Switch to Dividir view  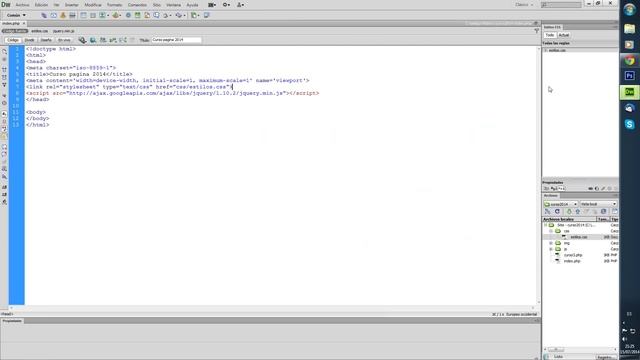click(30, 40)
